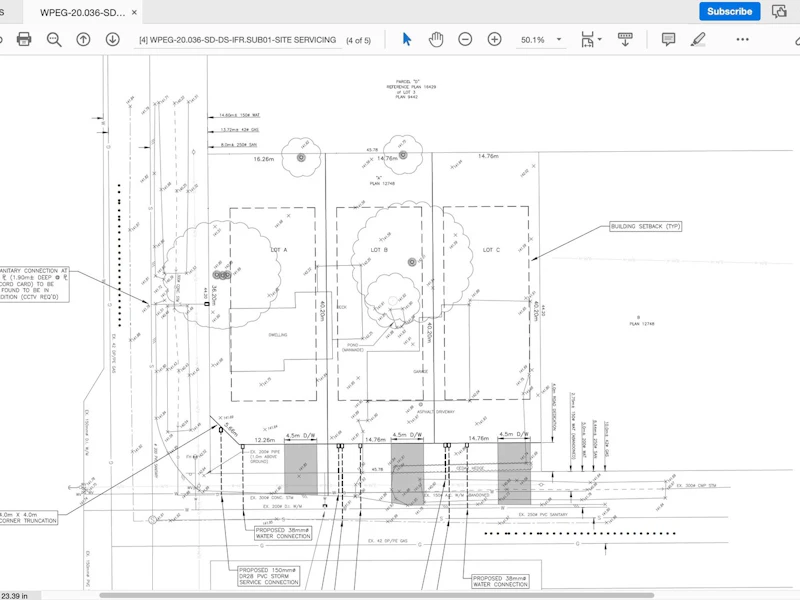Click the scrolling mode toolbar icon
The width and height of the screenshot is (800, 600).
point(625,39)
